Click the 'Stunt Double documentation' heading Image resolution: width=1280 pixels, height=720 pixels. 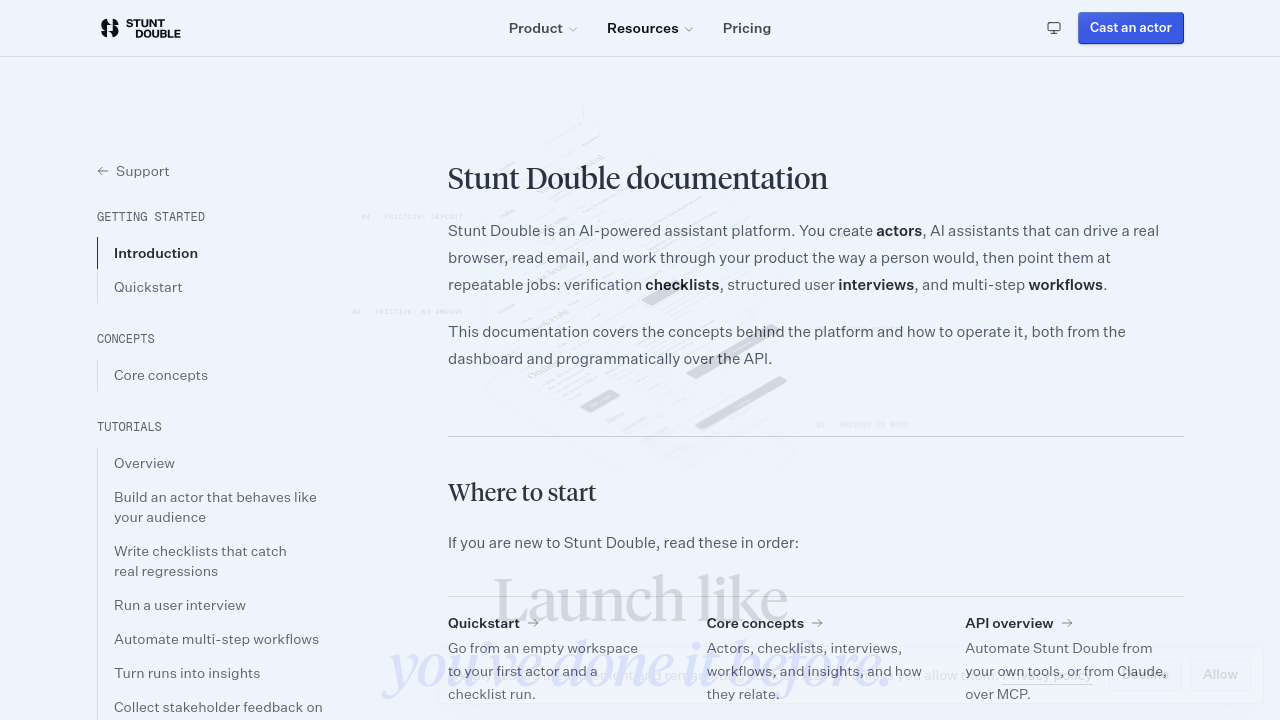coord(638,178)
